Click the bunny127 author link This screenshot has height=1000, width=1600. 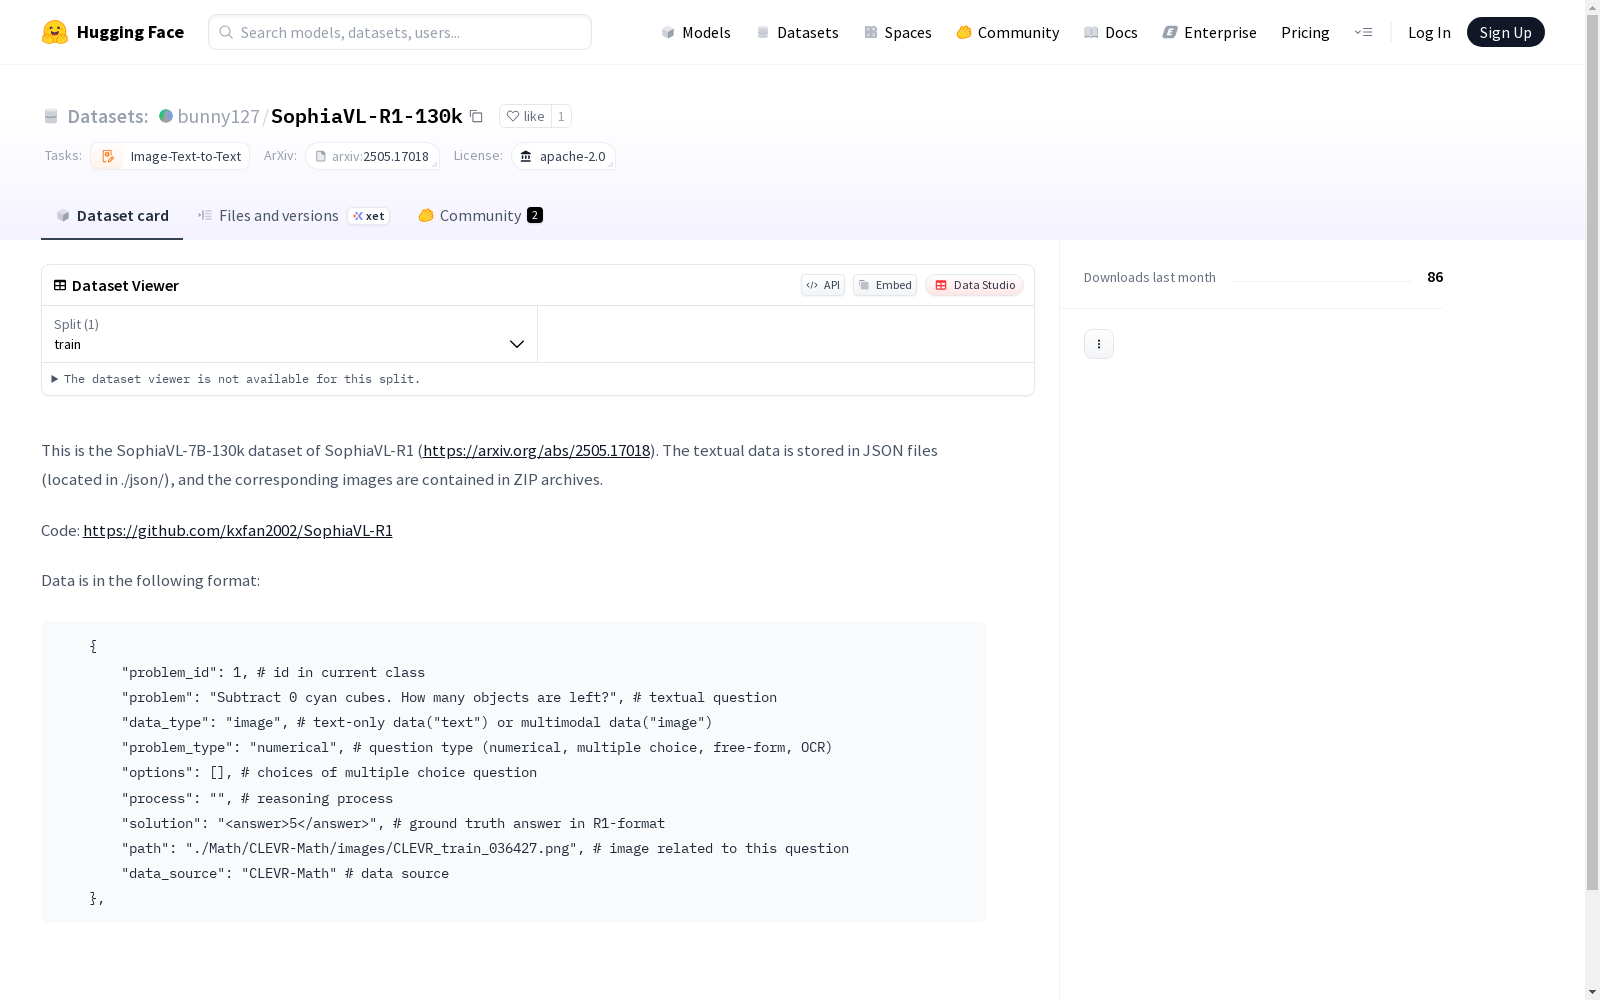tap(218, 116)
